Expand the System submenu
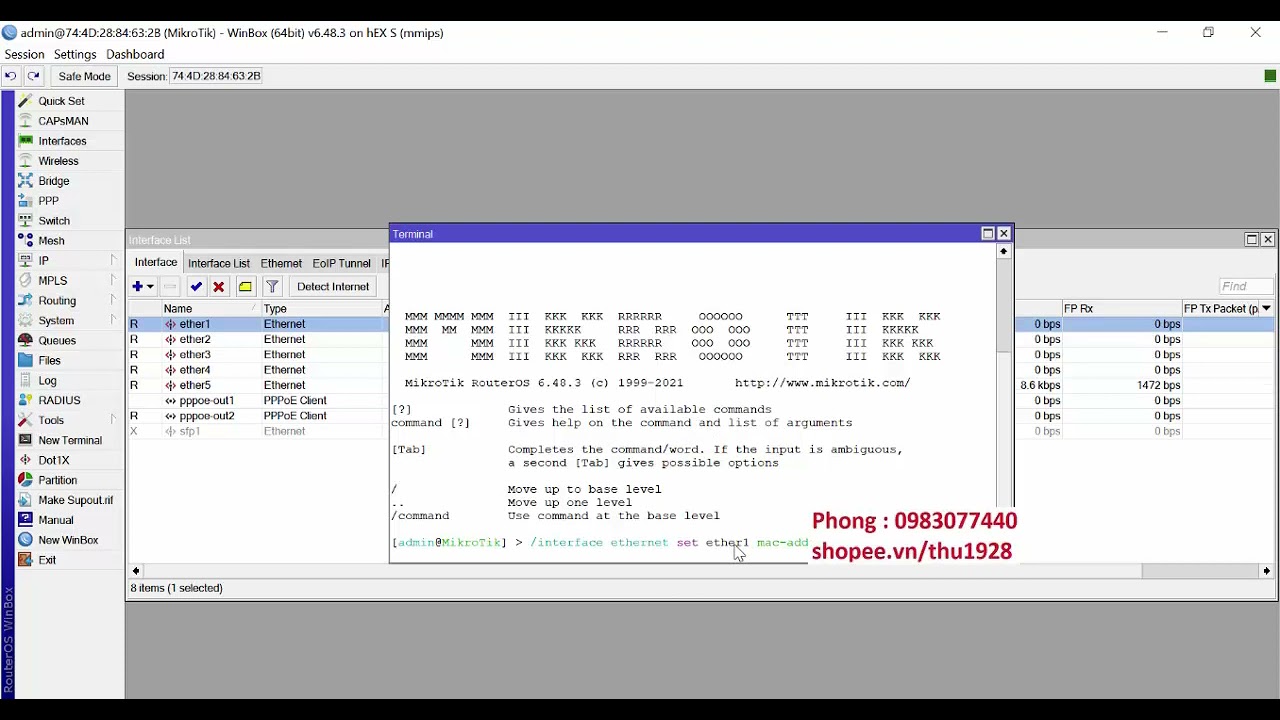This screenshot has height=720, width=1280. point(113,320)
